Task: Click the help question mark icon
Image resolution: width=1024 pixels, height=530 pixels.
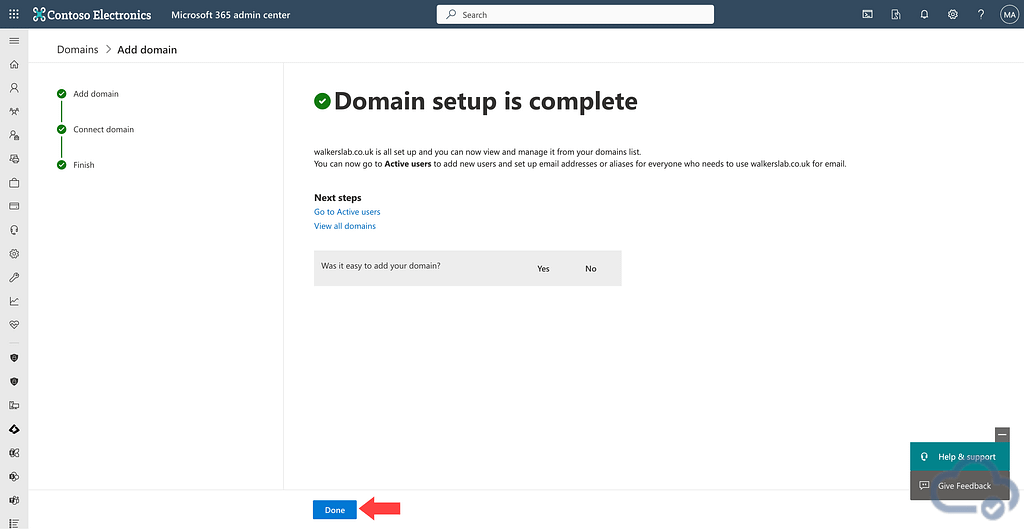Action: (981, 15)
